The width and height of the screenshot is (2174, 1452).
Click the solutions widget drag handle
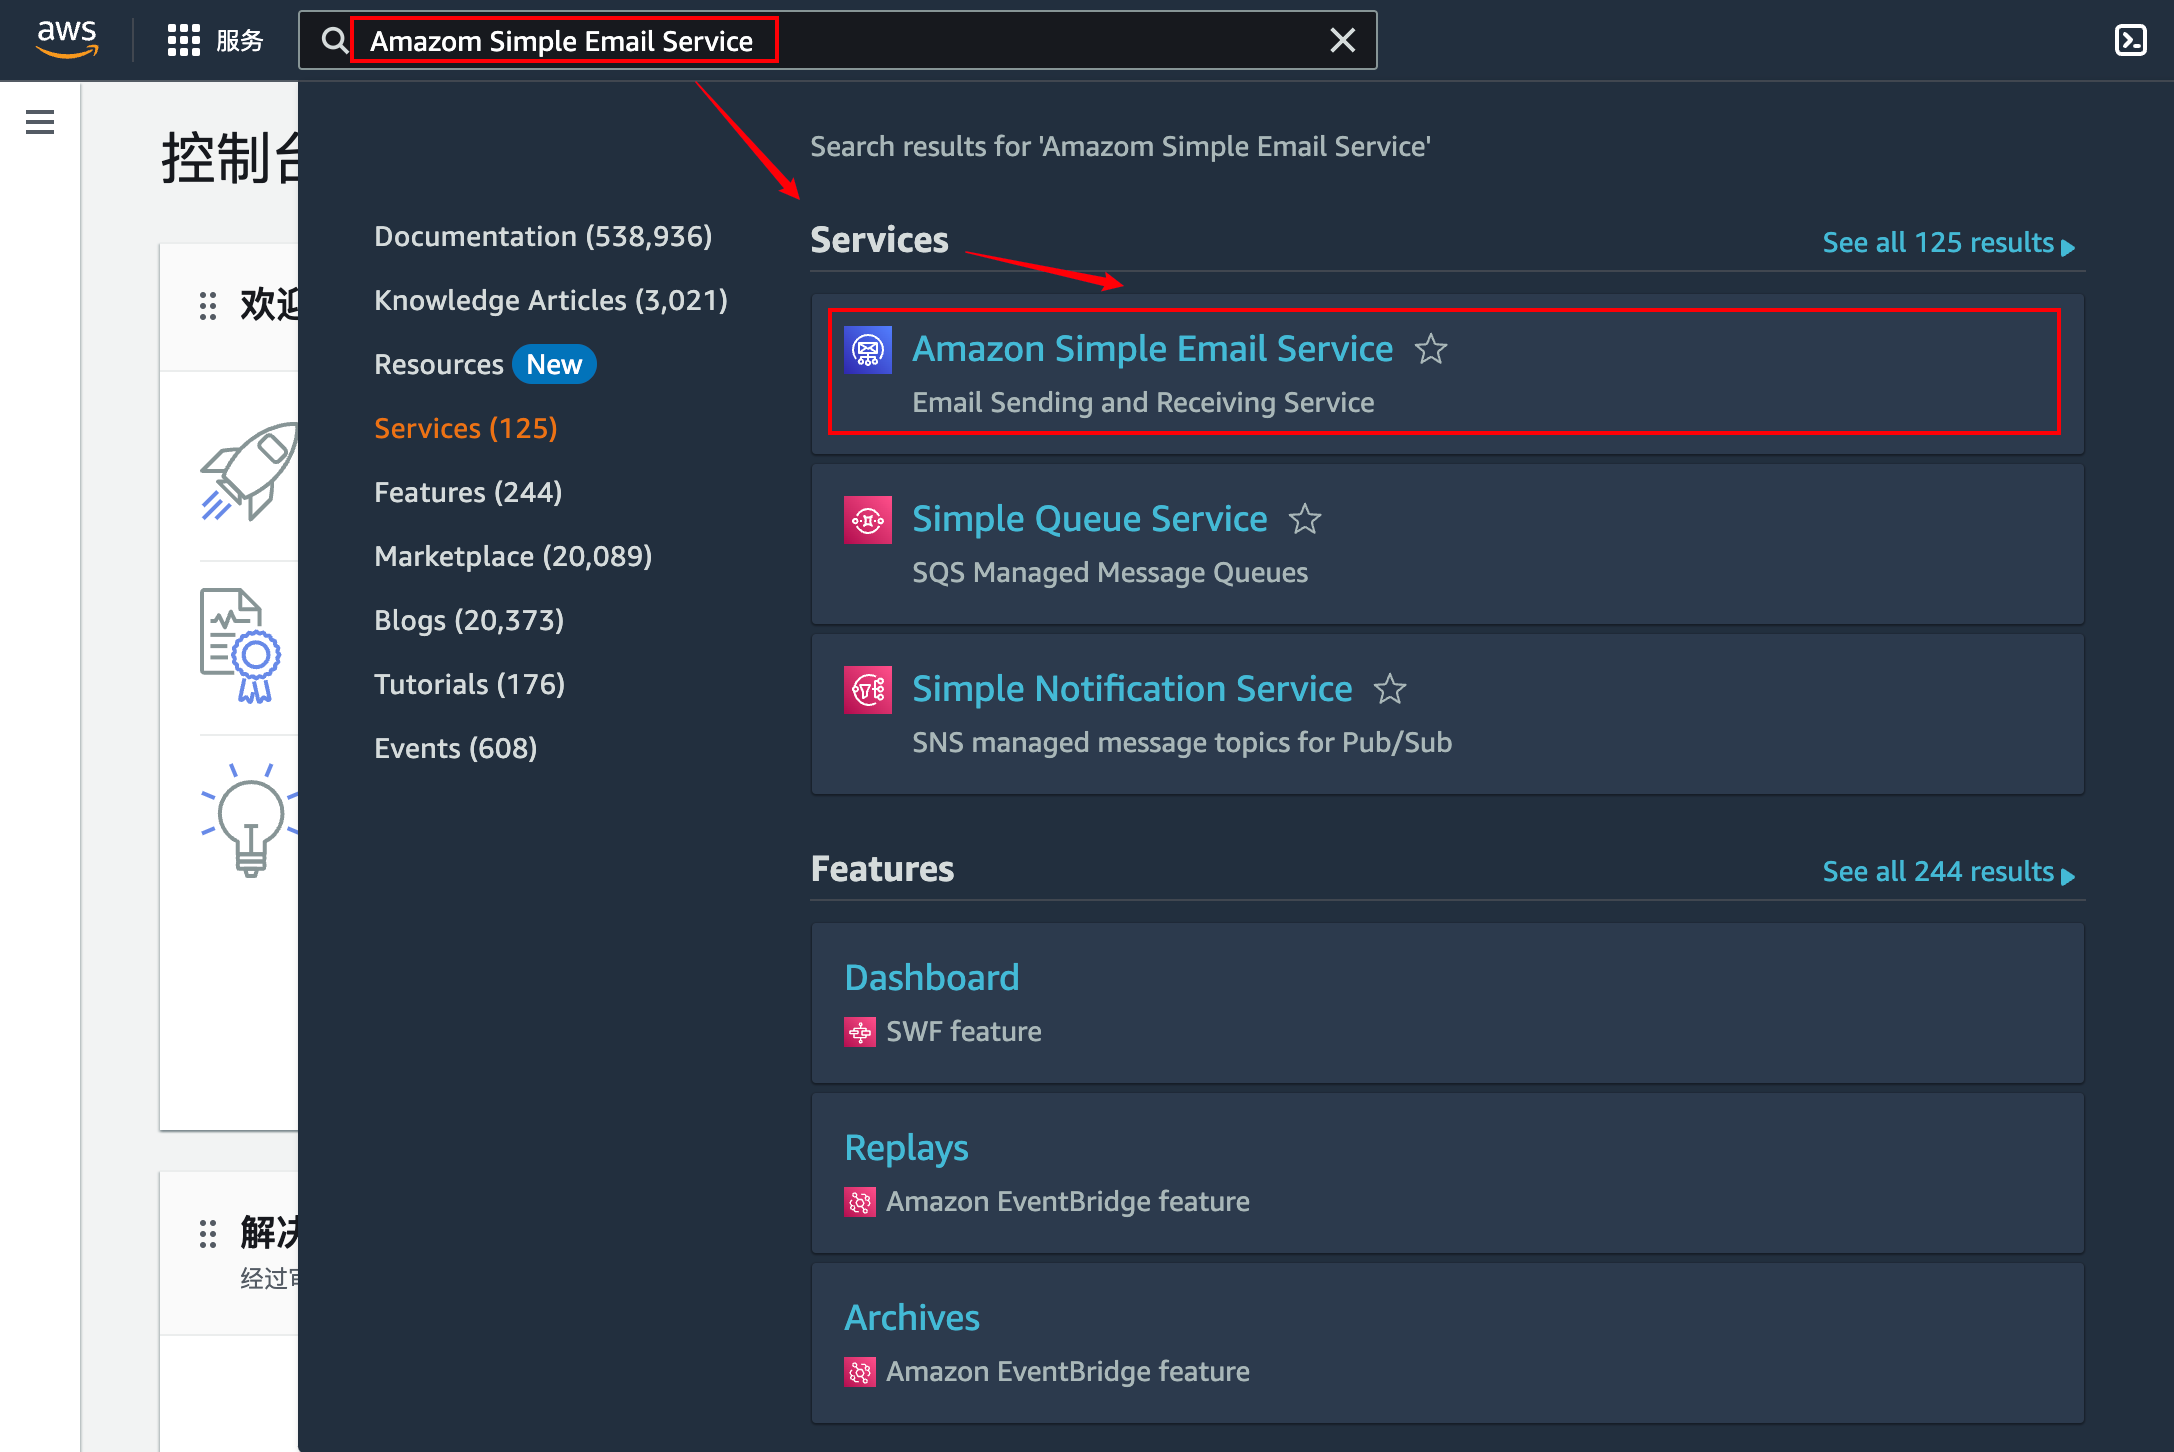pyautogui.click(x=208, y=1234)
